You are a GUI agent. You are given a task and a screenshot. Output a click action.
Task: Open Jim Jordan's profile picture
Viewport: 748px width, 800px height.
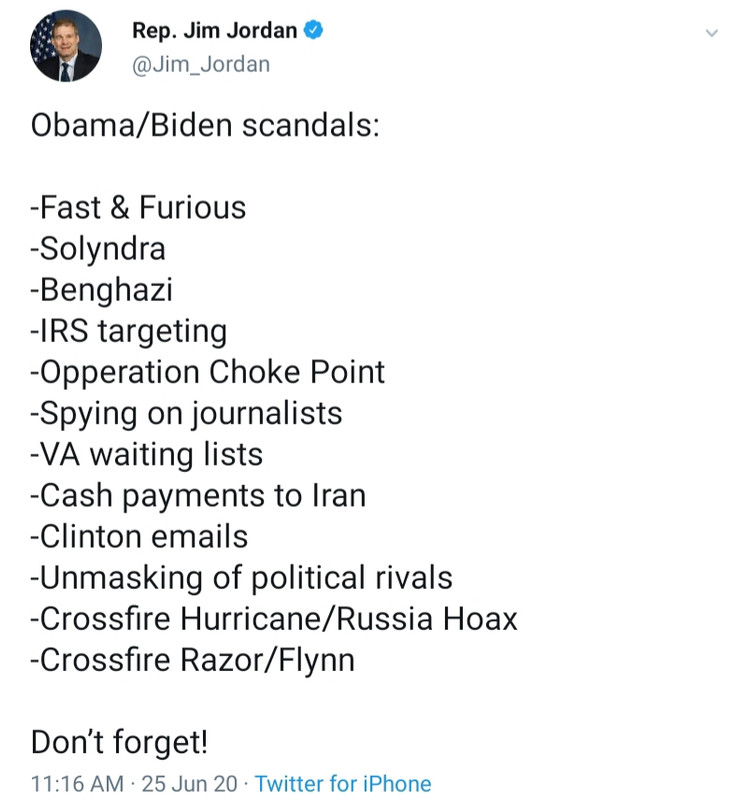[x=66, y=47]
